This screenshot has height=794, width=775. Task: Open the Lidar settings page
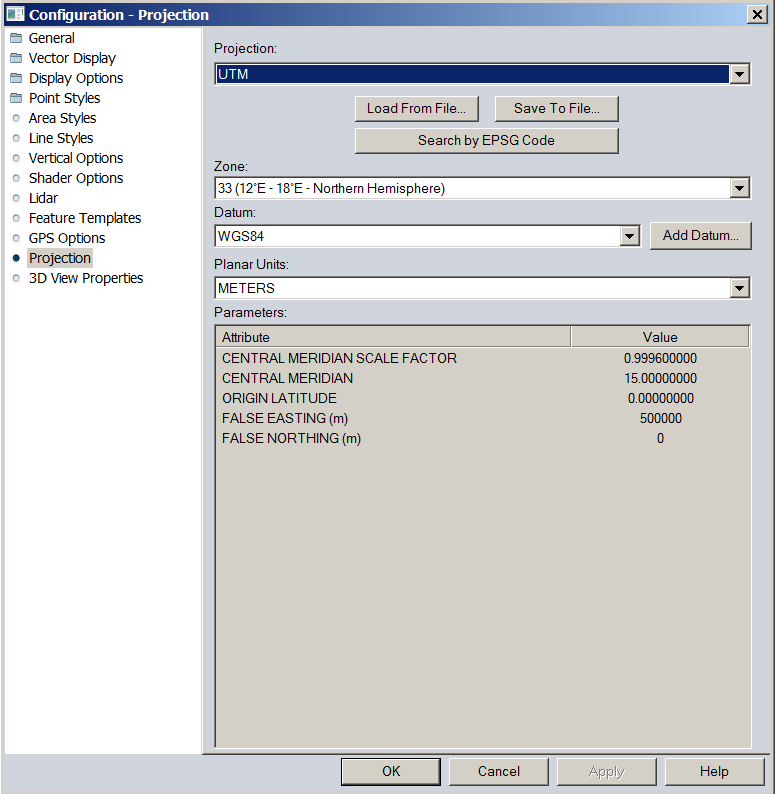[43, 198]
